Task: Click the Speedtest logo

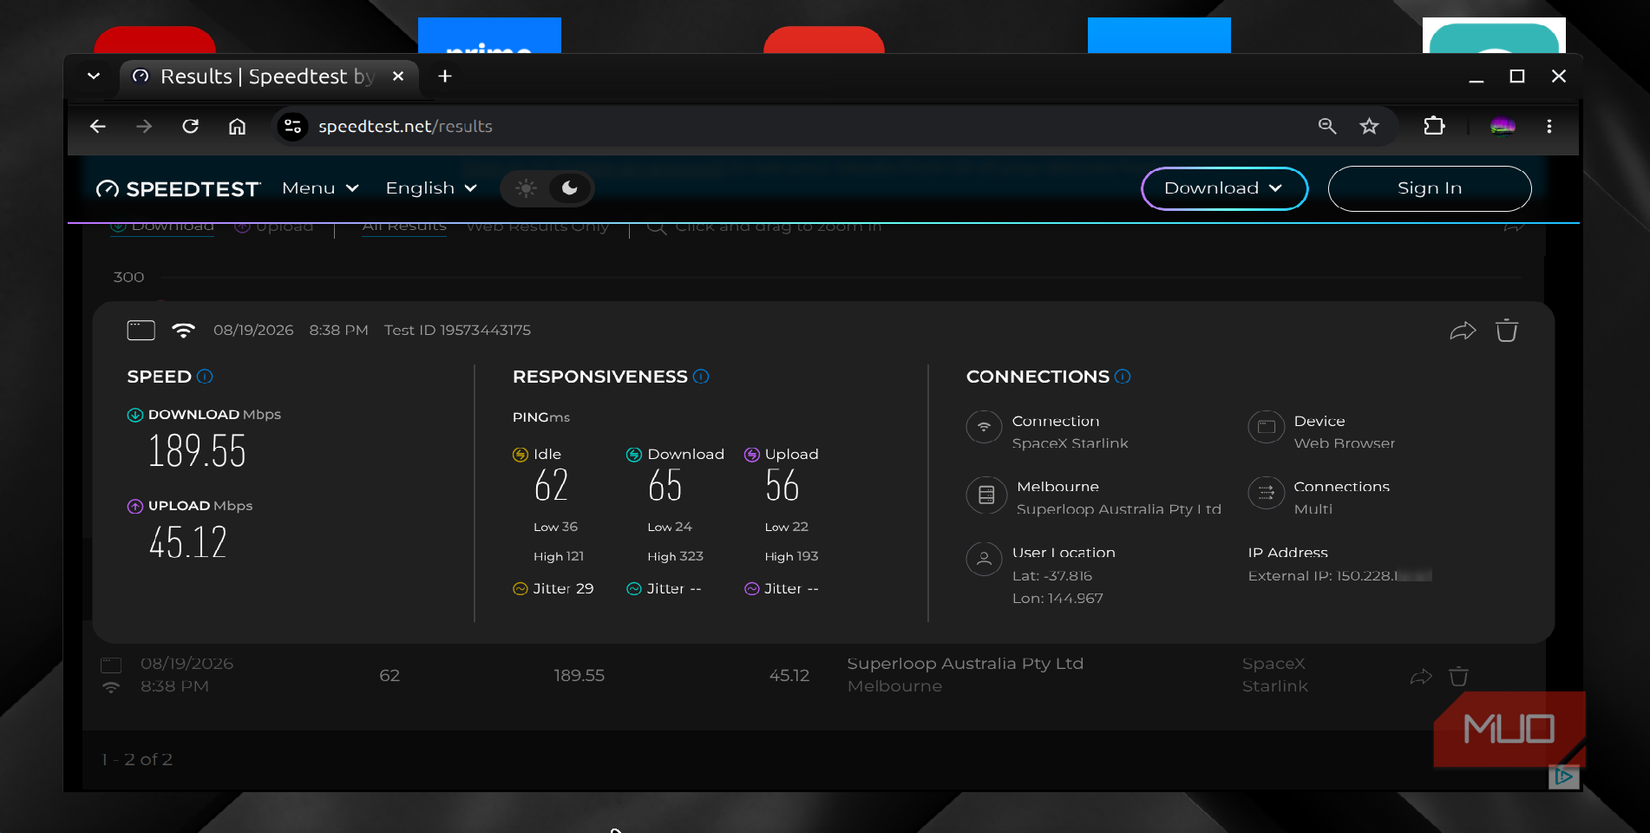Action: pos(177,189)
